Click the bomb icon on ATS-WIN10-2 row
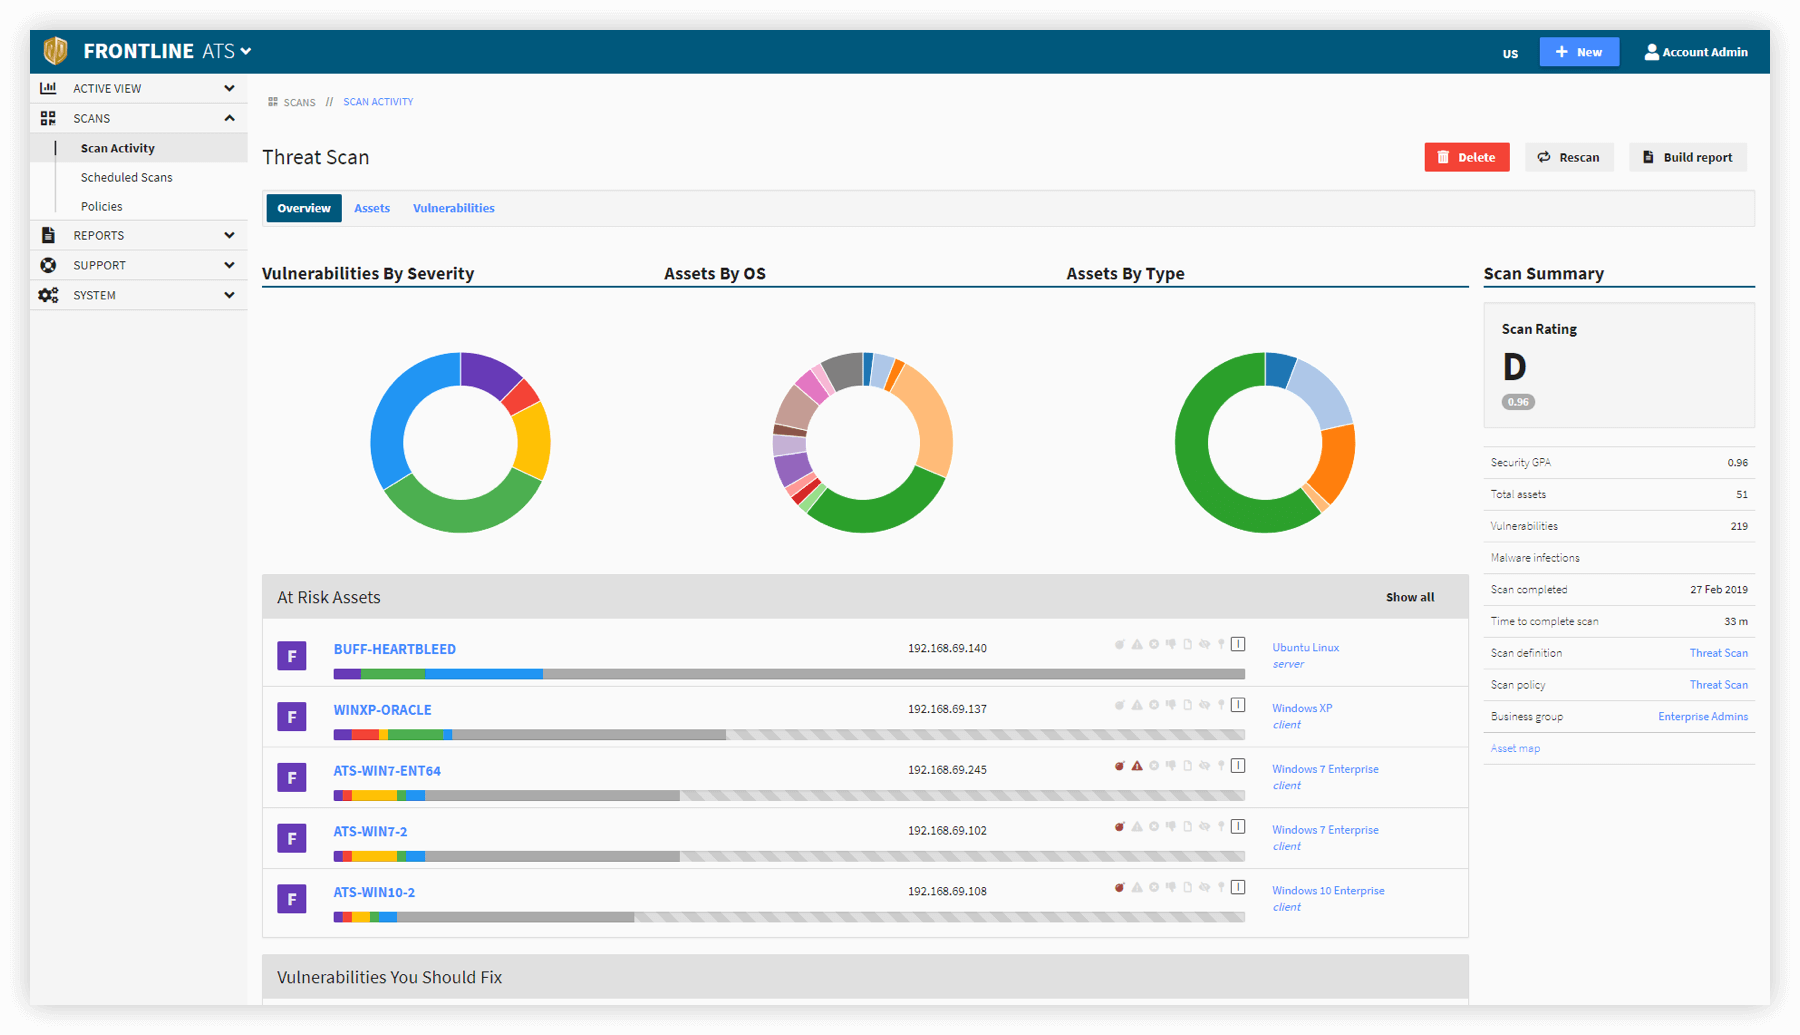This screenshot has height=1035, width=1800. tap(1120, 888)
